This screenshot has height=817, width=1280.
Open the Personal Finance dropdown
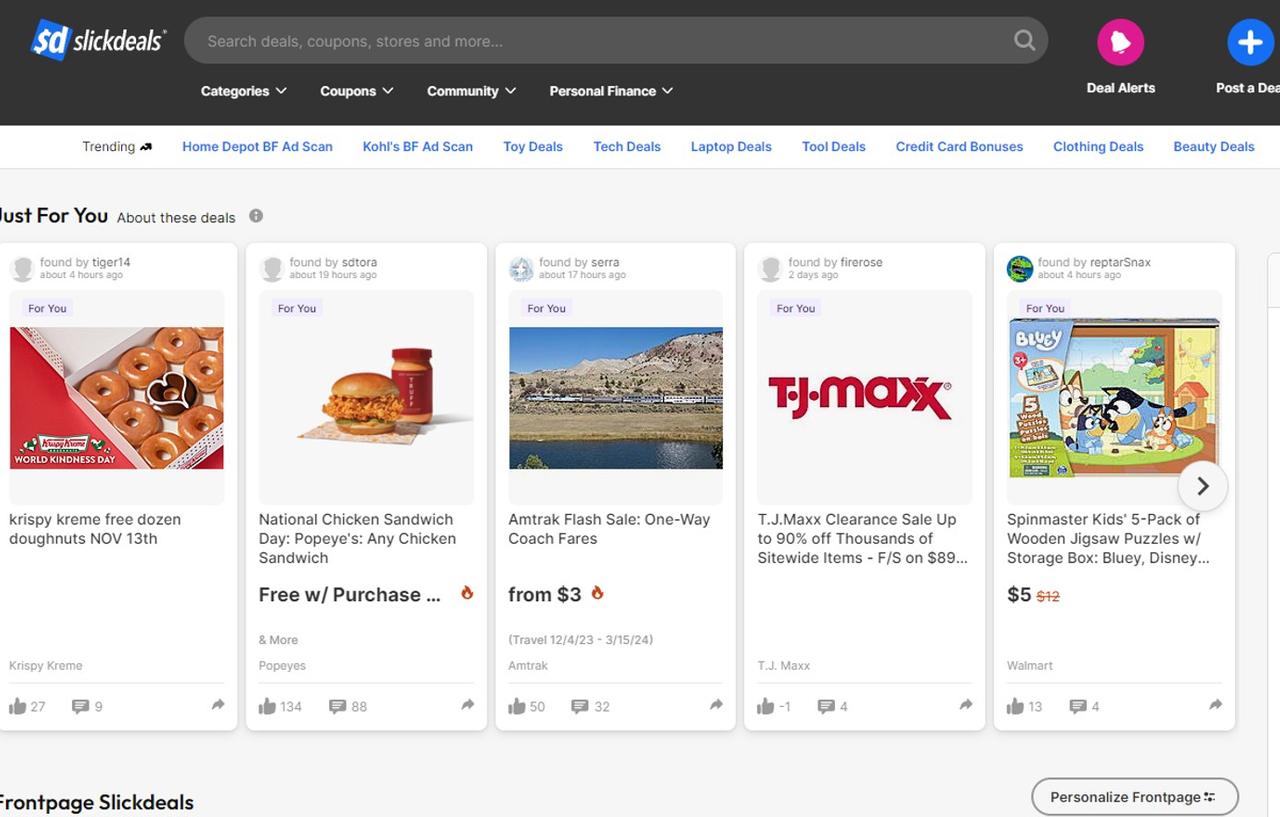coord(612,91)
